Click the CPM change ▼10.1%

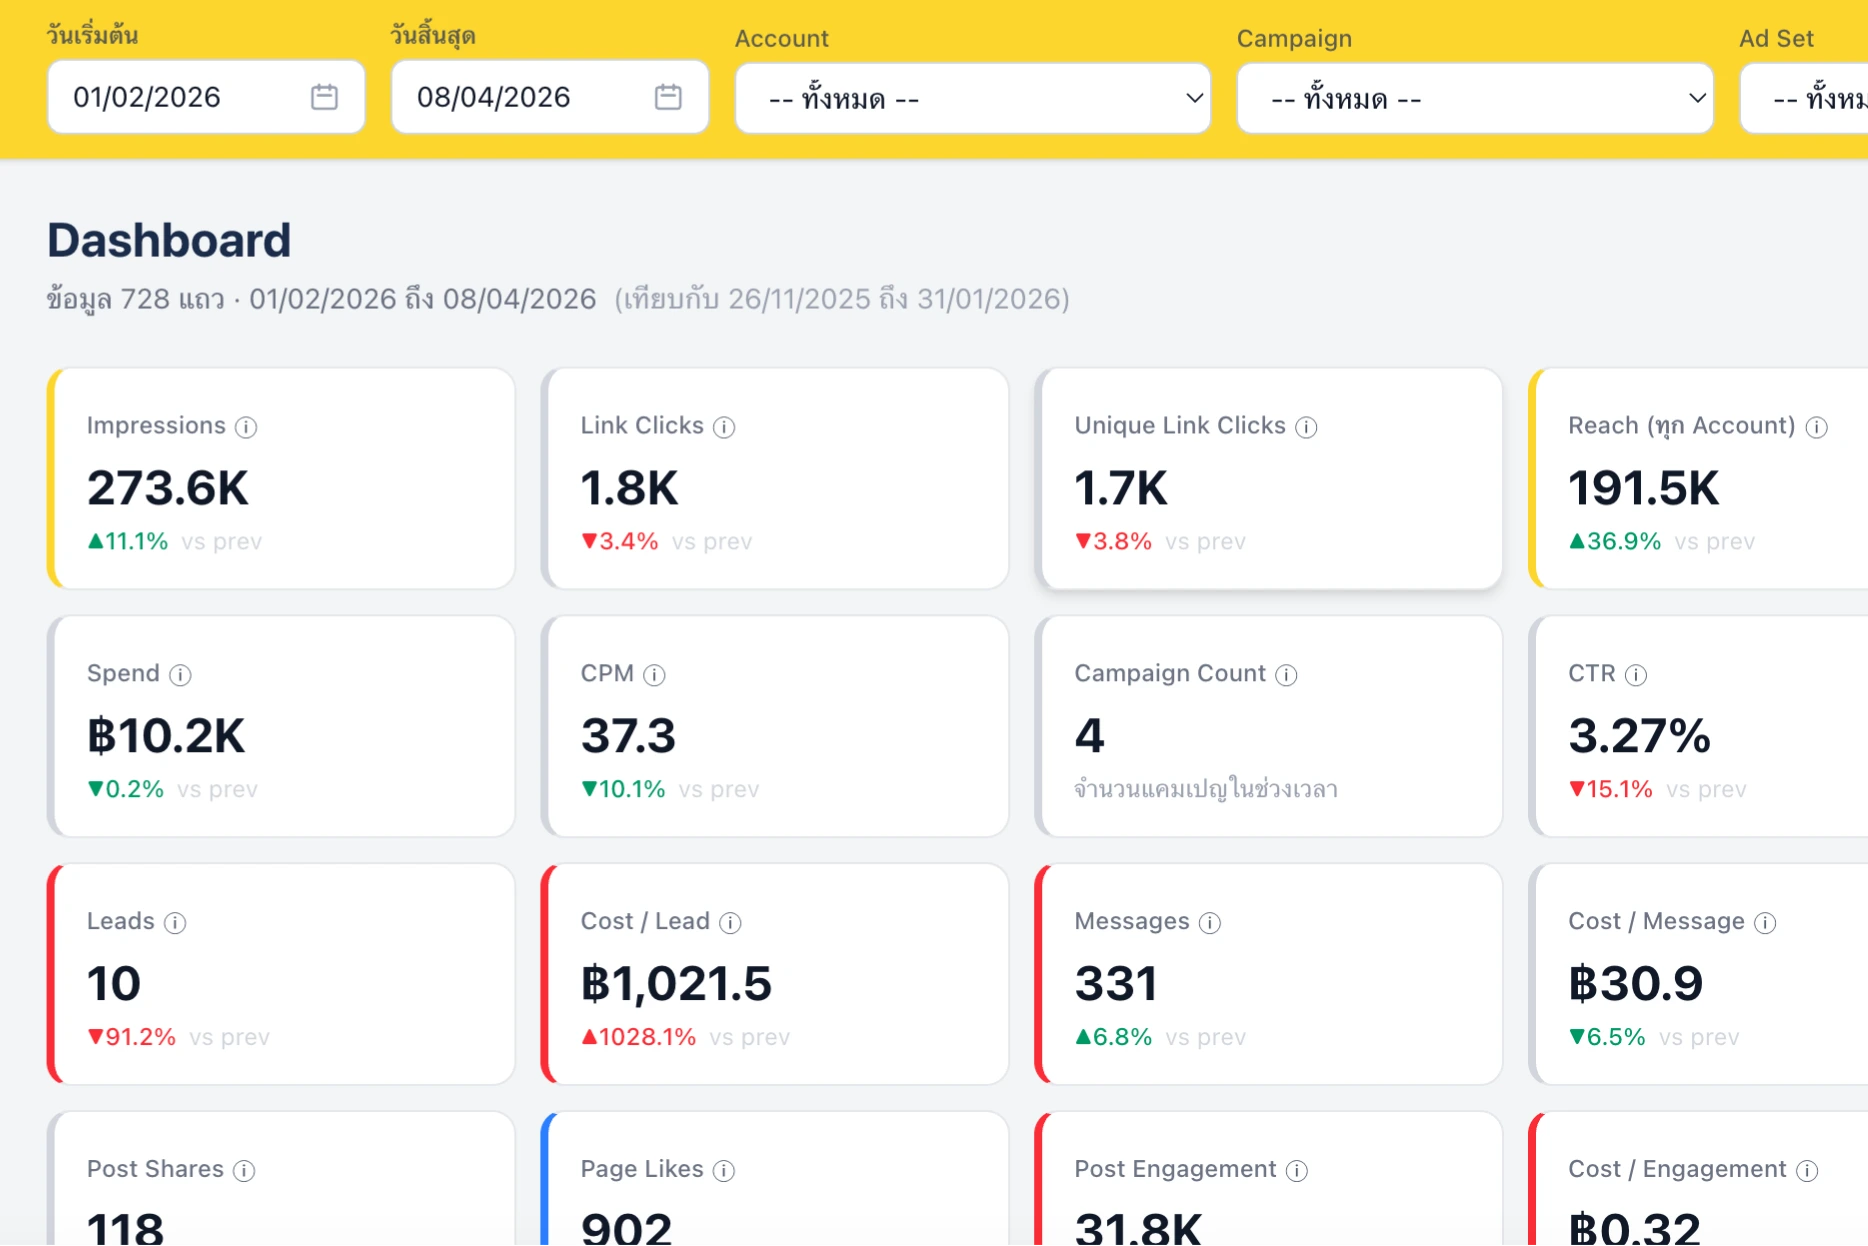(623, 789)
